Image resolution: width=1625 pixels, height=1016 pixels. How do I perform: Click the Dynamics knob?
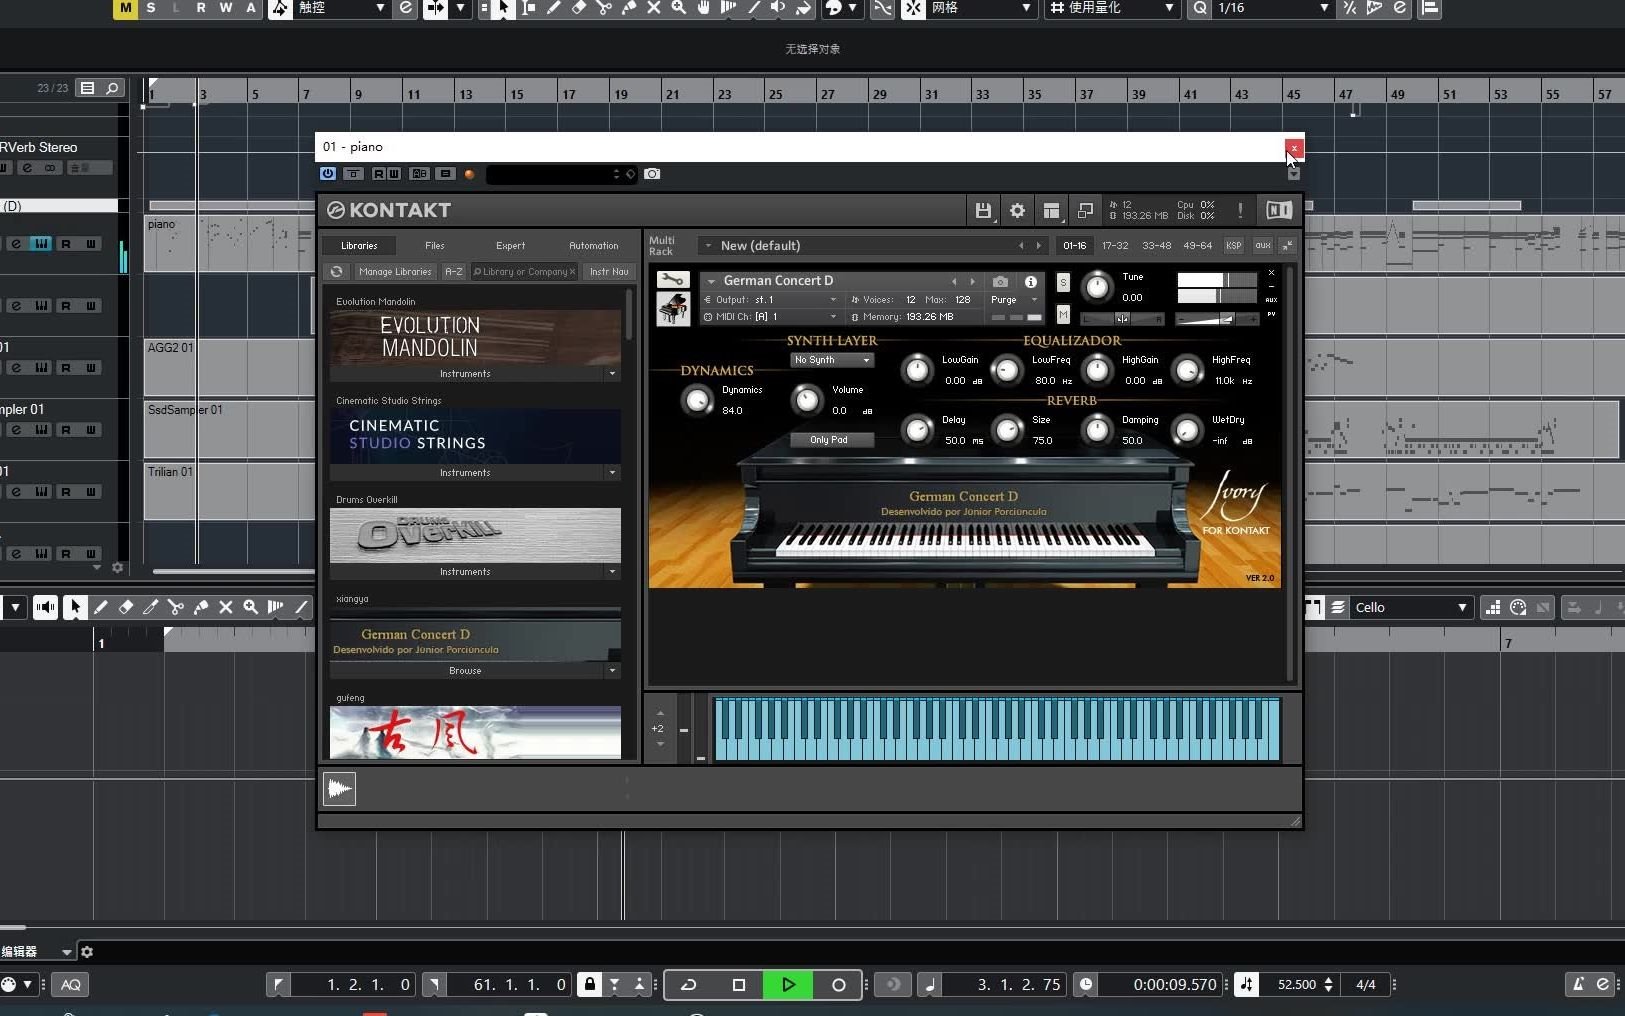click(x=697, y=401)
